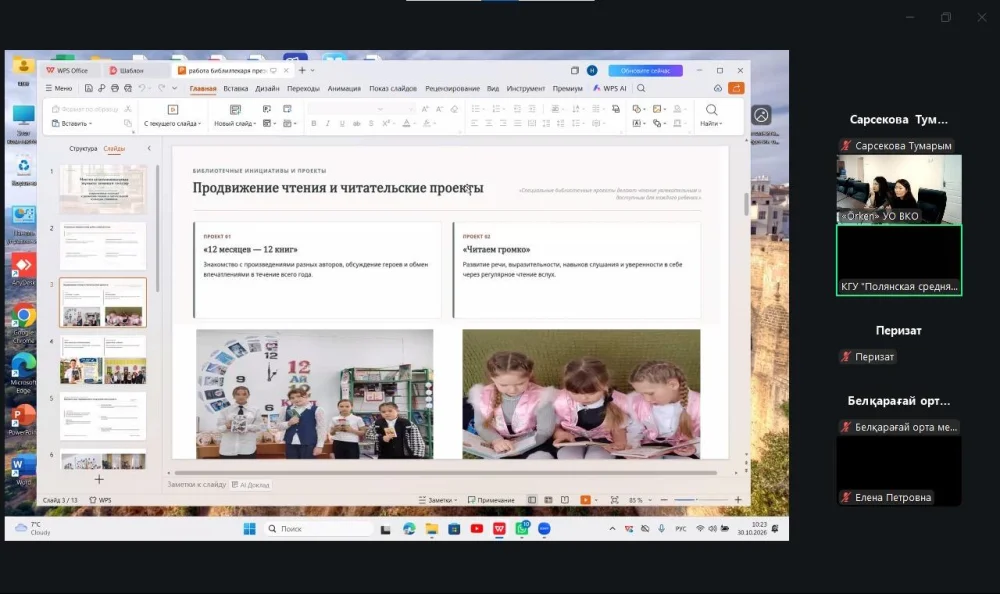Click the Redo arrow in WPS toolbar

(x=161, y=88)
